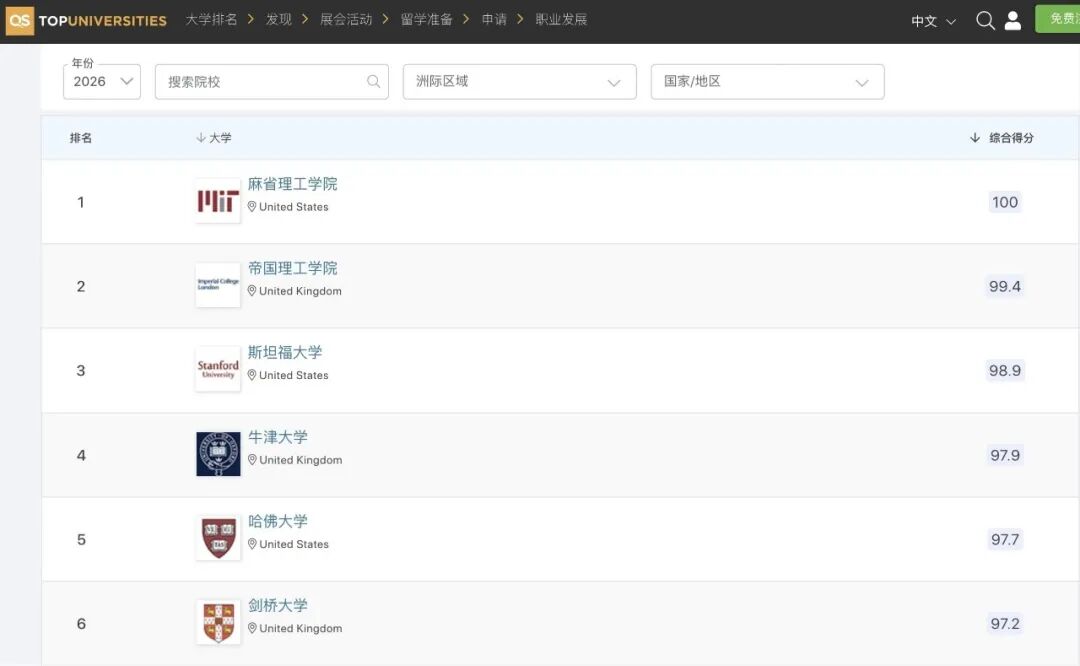Click the green 免费 button in the top bar

click(1058, 19)
